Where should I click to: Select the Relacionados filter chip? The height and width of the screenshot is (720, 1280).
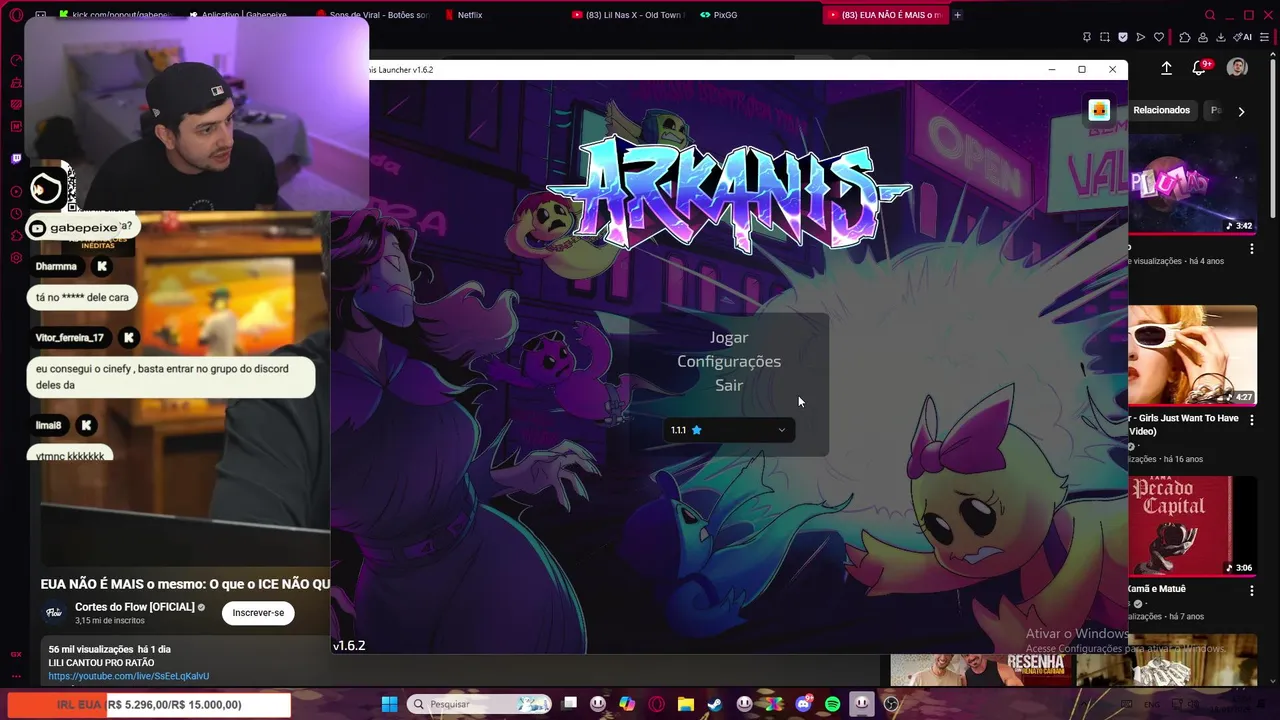[x=1161, y=110]
